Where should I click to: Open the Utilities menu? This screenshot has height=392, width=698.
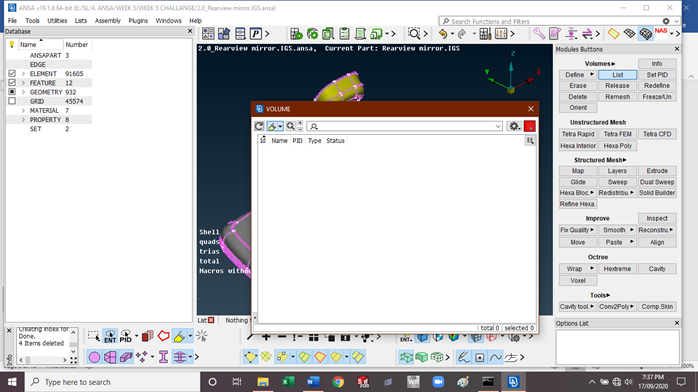click(57, 21)
